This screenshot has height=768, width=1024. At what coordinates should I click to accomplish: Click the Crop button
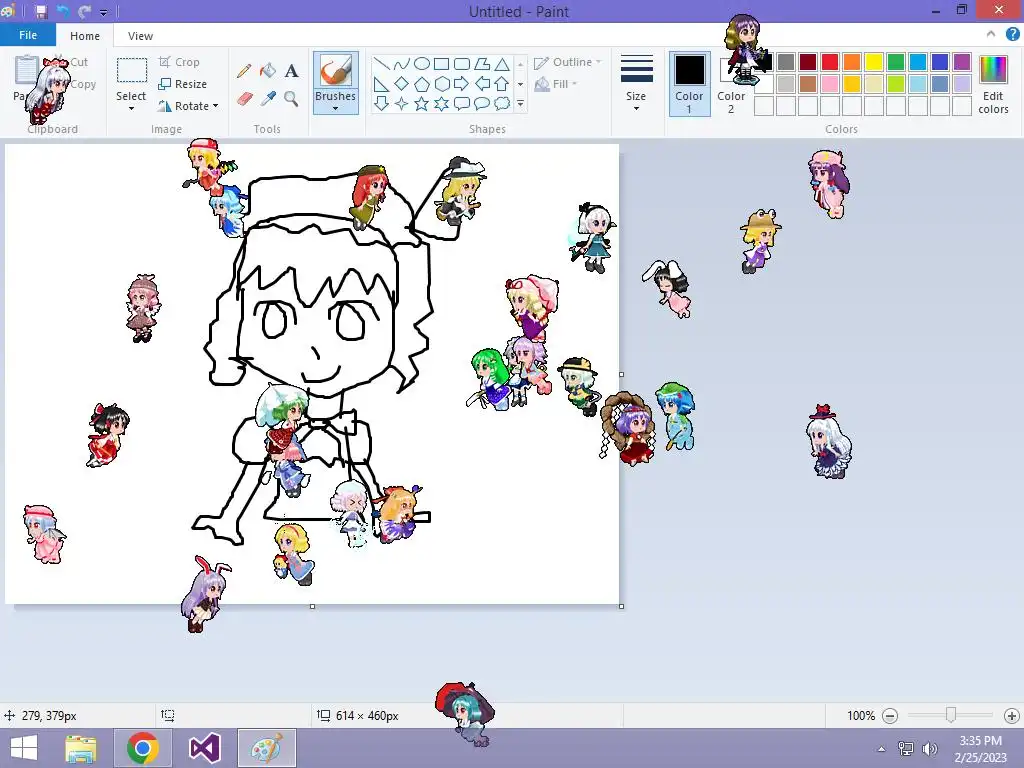pos(179,62)
